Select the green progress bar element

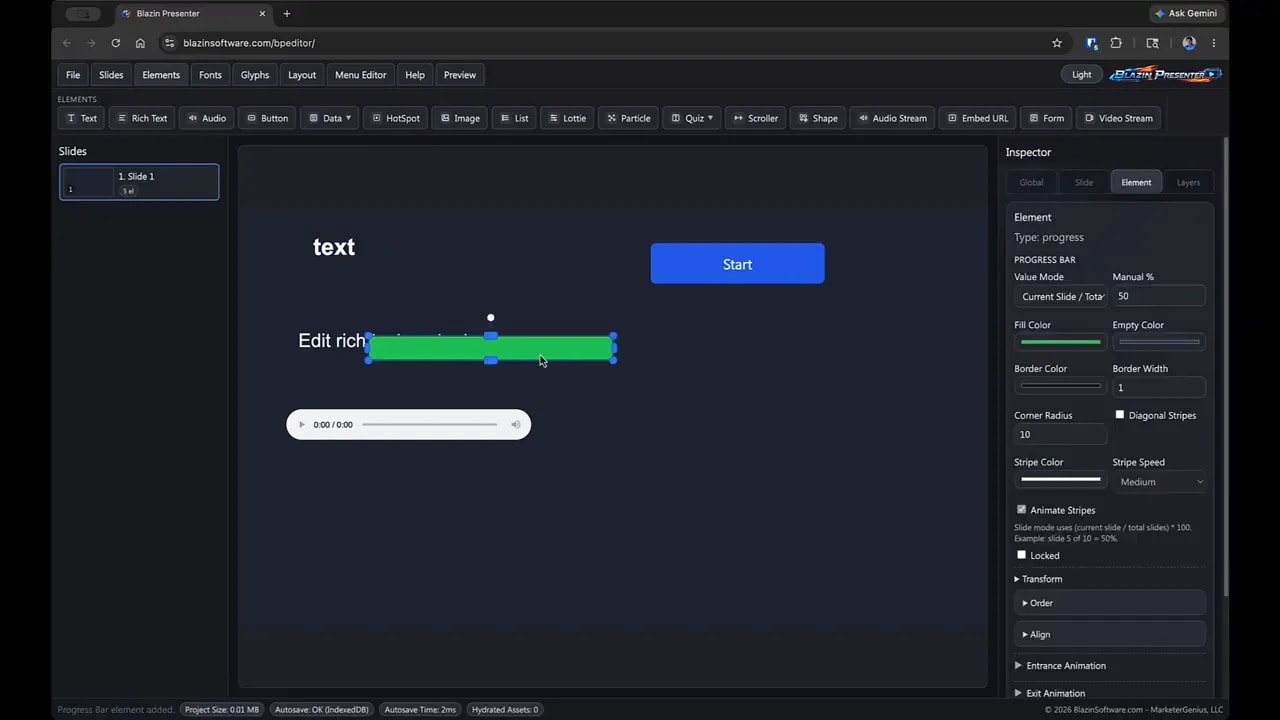click(x=490, y=348)
